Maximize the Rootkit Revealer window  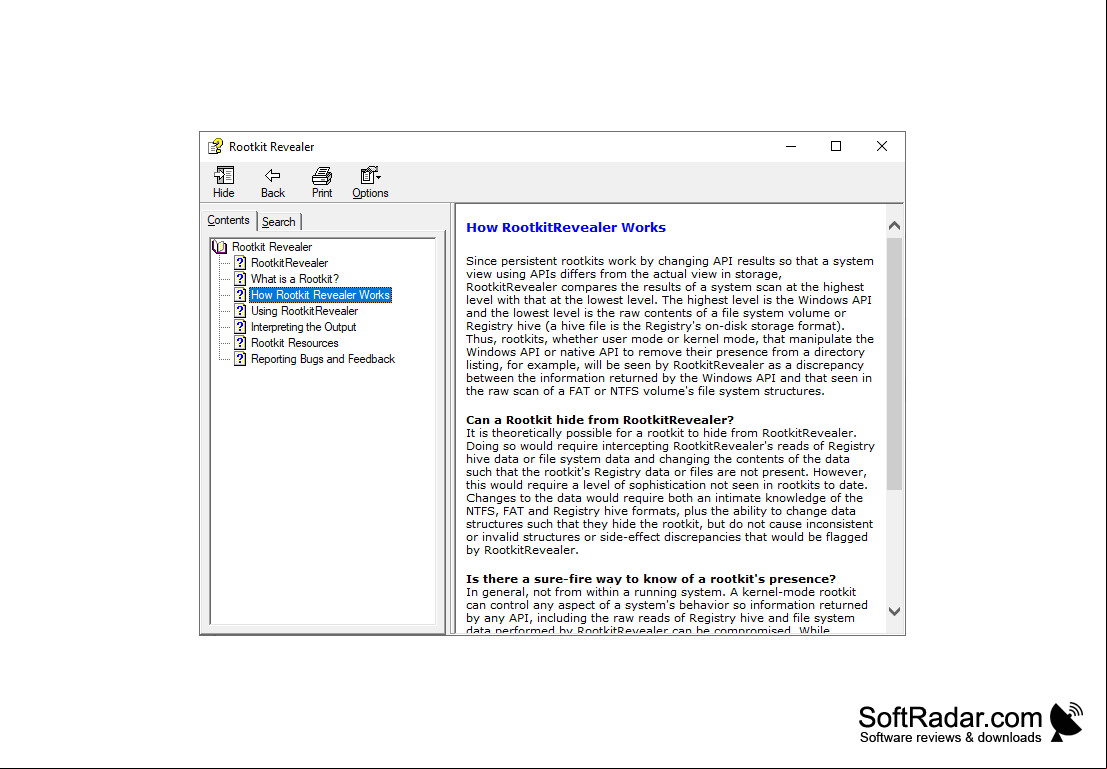[x=836, y=146]
